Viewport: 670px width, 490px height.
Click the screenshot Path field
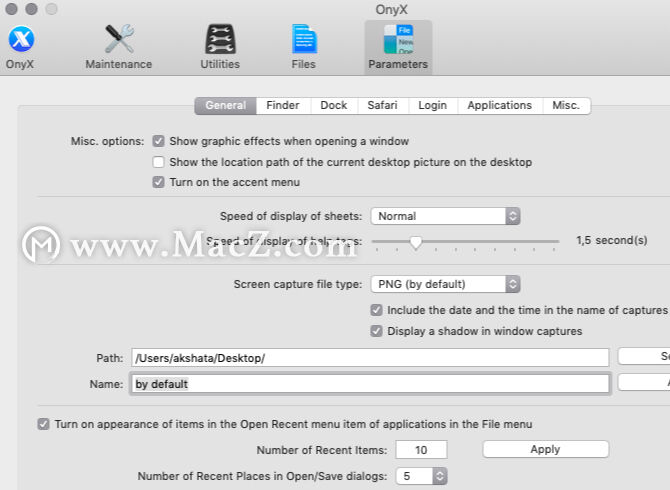pos(370,358)
